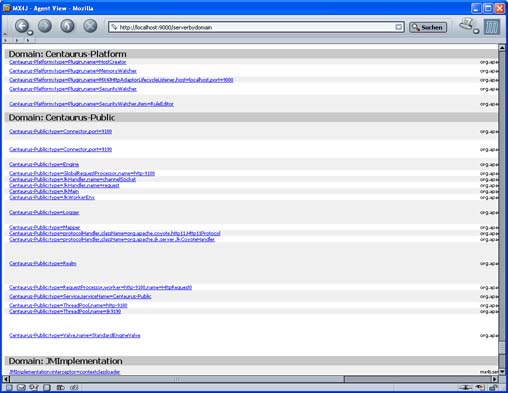
Task: Click the Domain: Centaurus-Platform heading
Action: (67, 54)
